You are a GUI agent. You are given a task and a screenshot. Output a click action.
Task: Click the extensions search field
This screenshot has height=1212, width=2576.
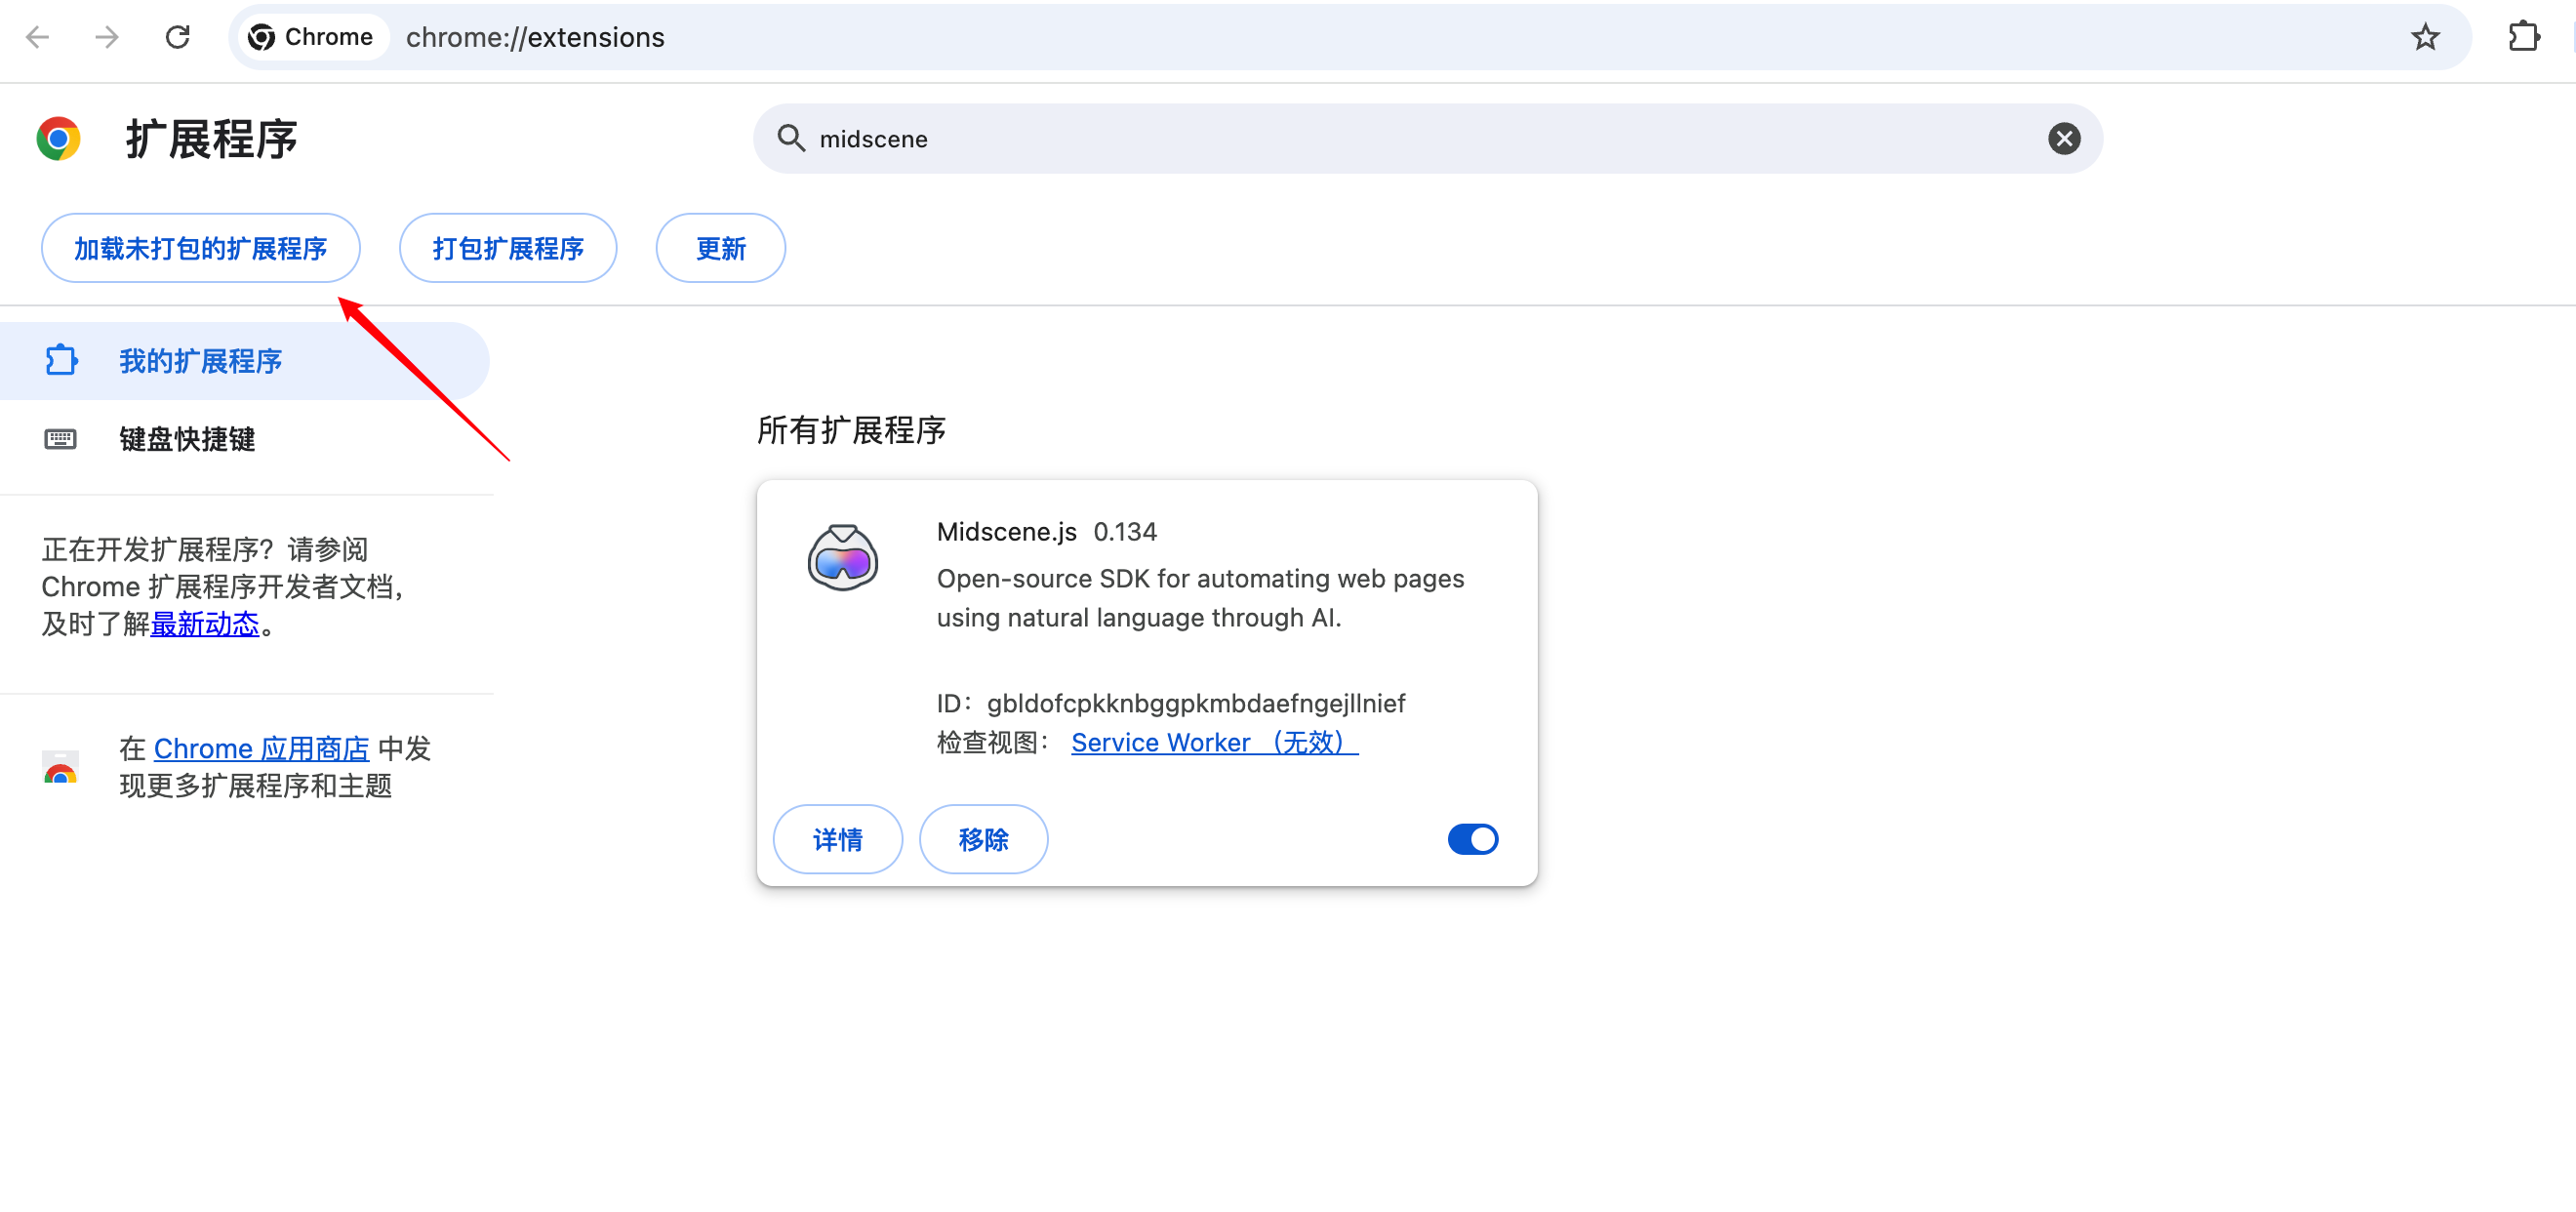1400,138
